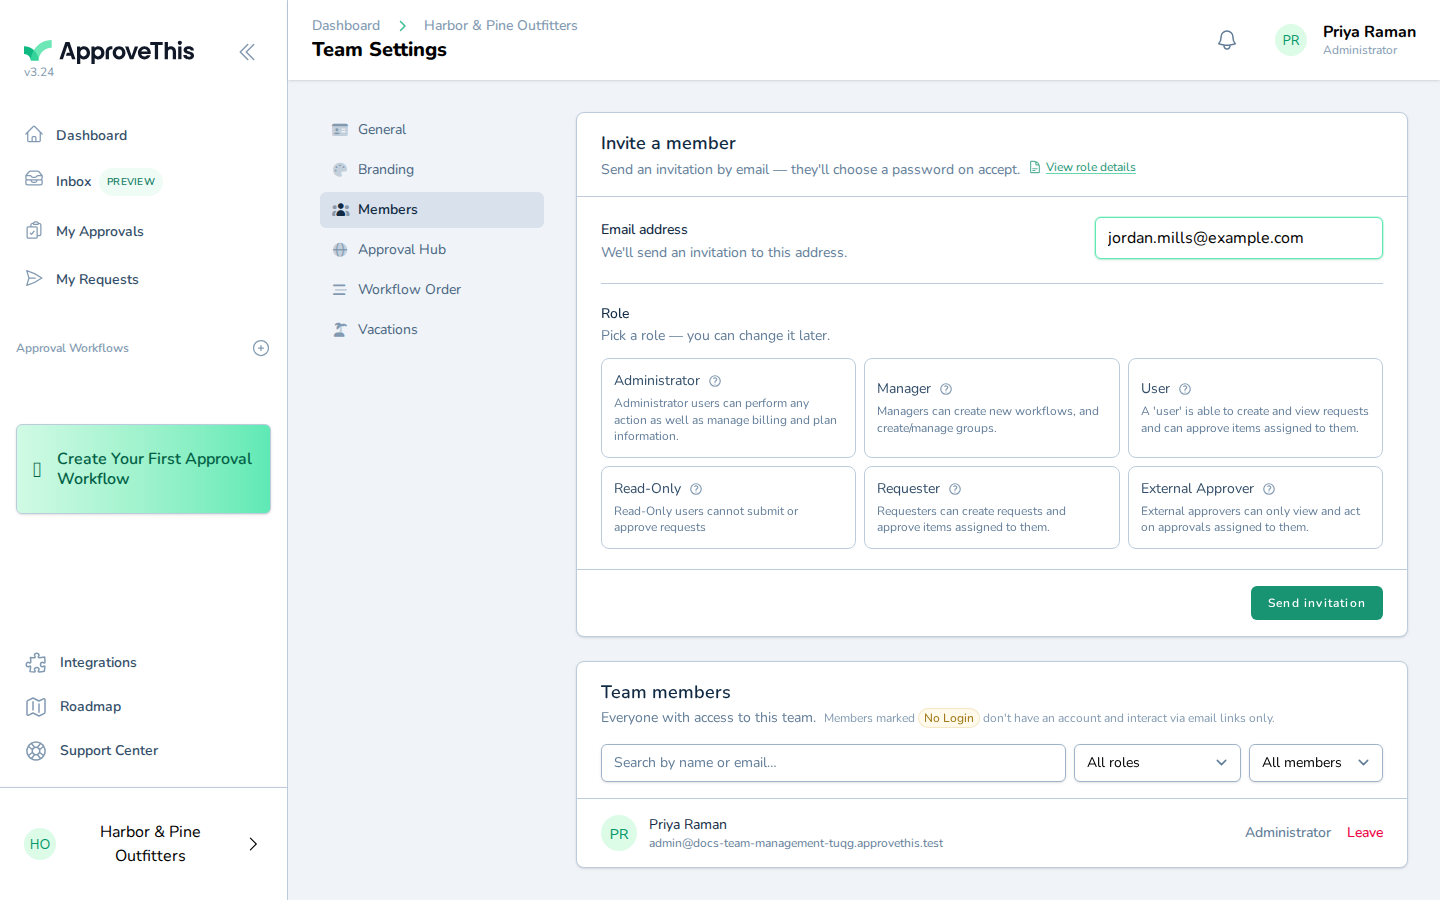Add a new approval workflow plus icon
This screenshot has height=900, width=1440.
[x=261, y=348]
